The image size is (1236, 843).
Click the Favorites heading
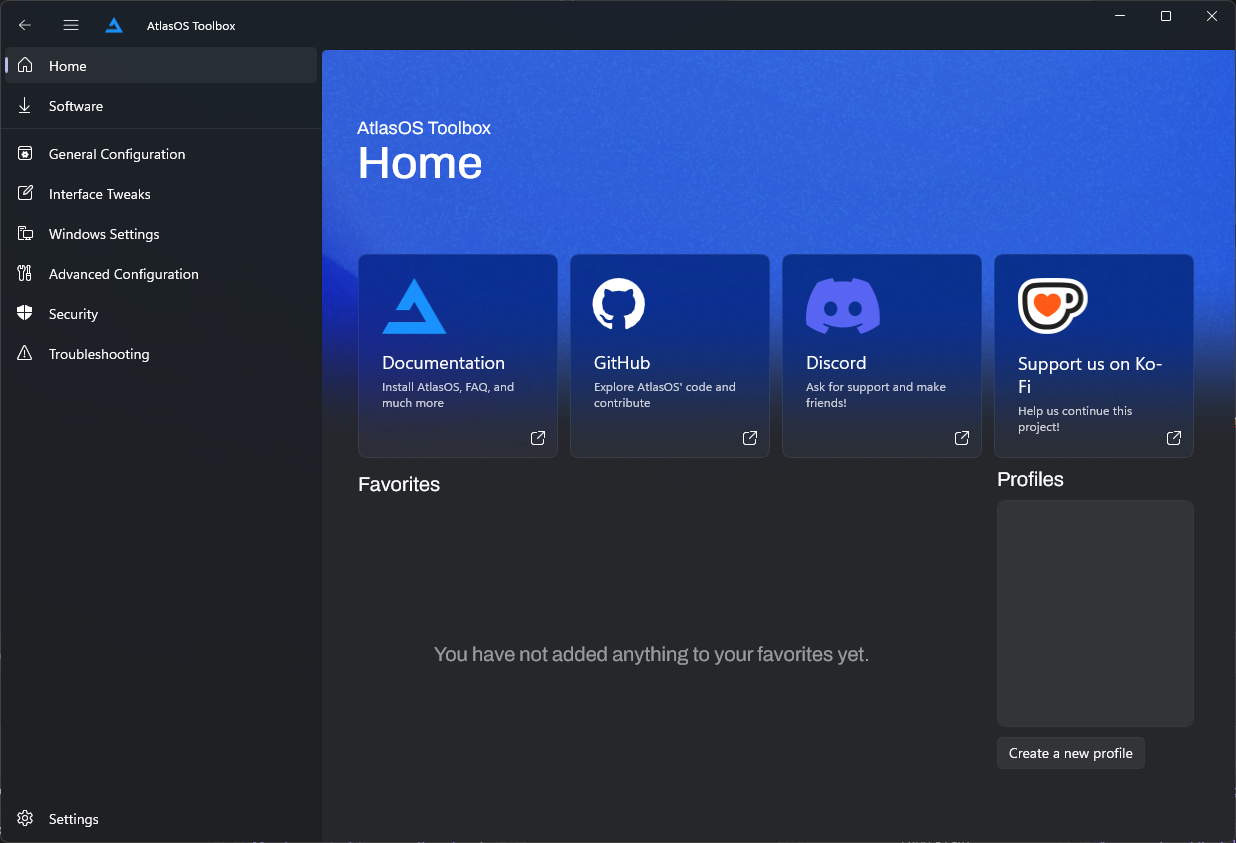pyautogui.click(x=399, y=484)
